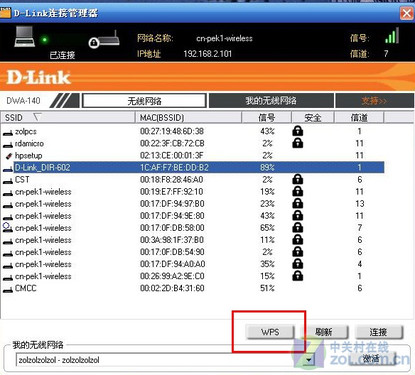Select cn-pek1-wireless with 23% signal

point(43,204)
